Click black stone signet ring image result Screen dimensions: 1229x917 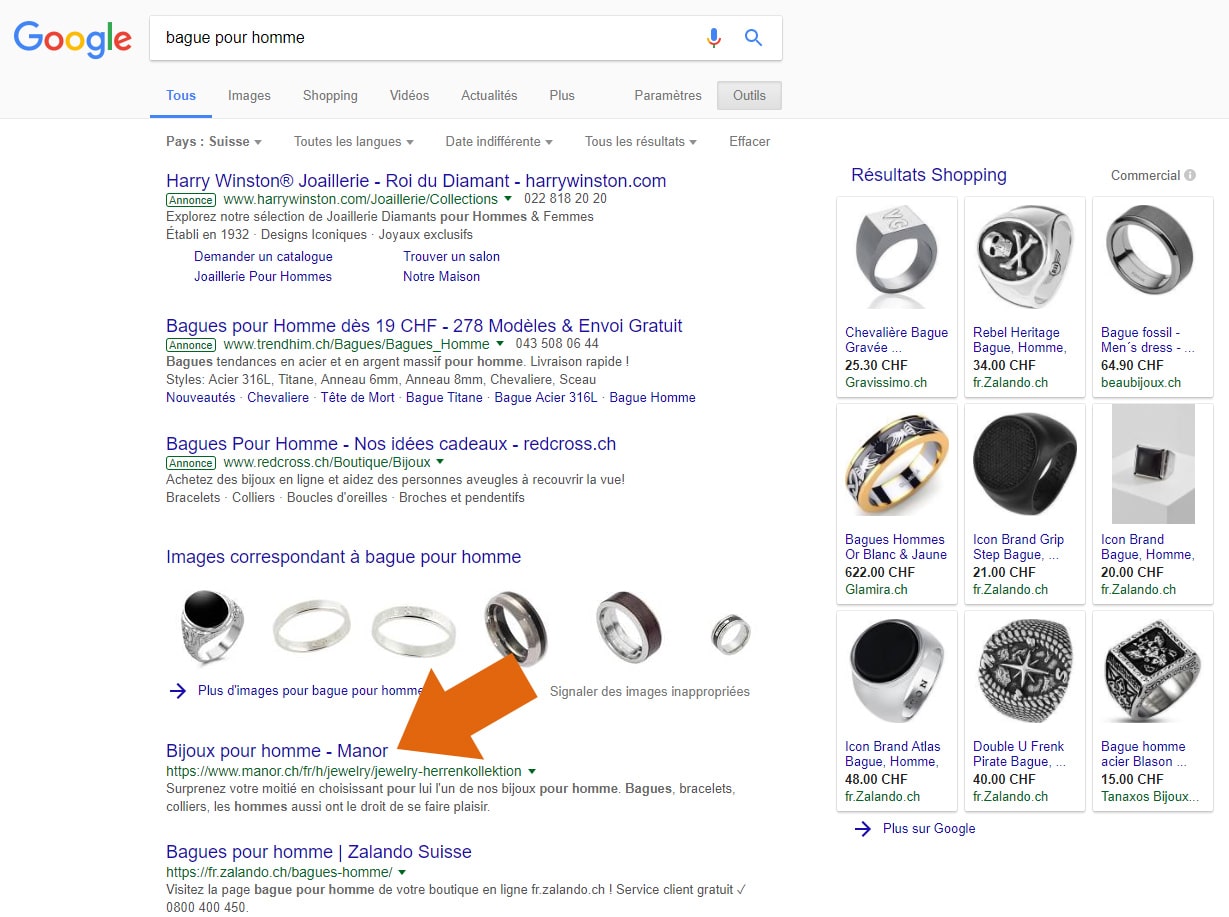[x=212, y=625]
